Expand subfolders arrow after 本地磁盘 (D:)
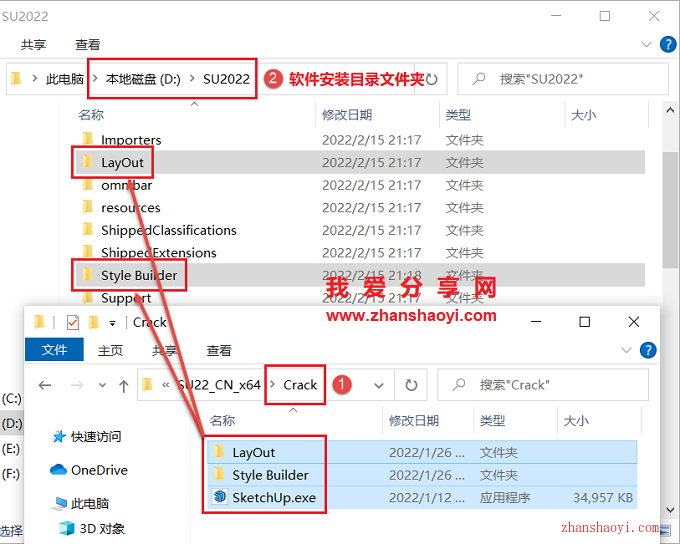680x544 pixels. pyautogui.click(x=191, y=79)
